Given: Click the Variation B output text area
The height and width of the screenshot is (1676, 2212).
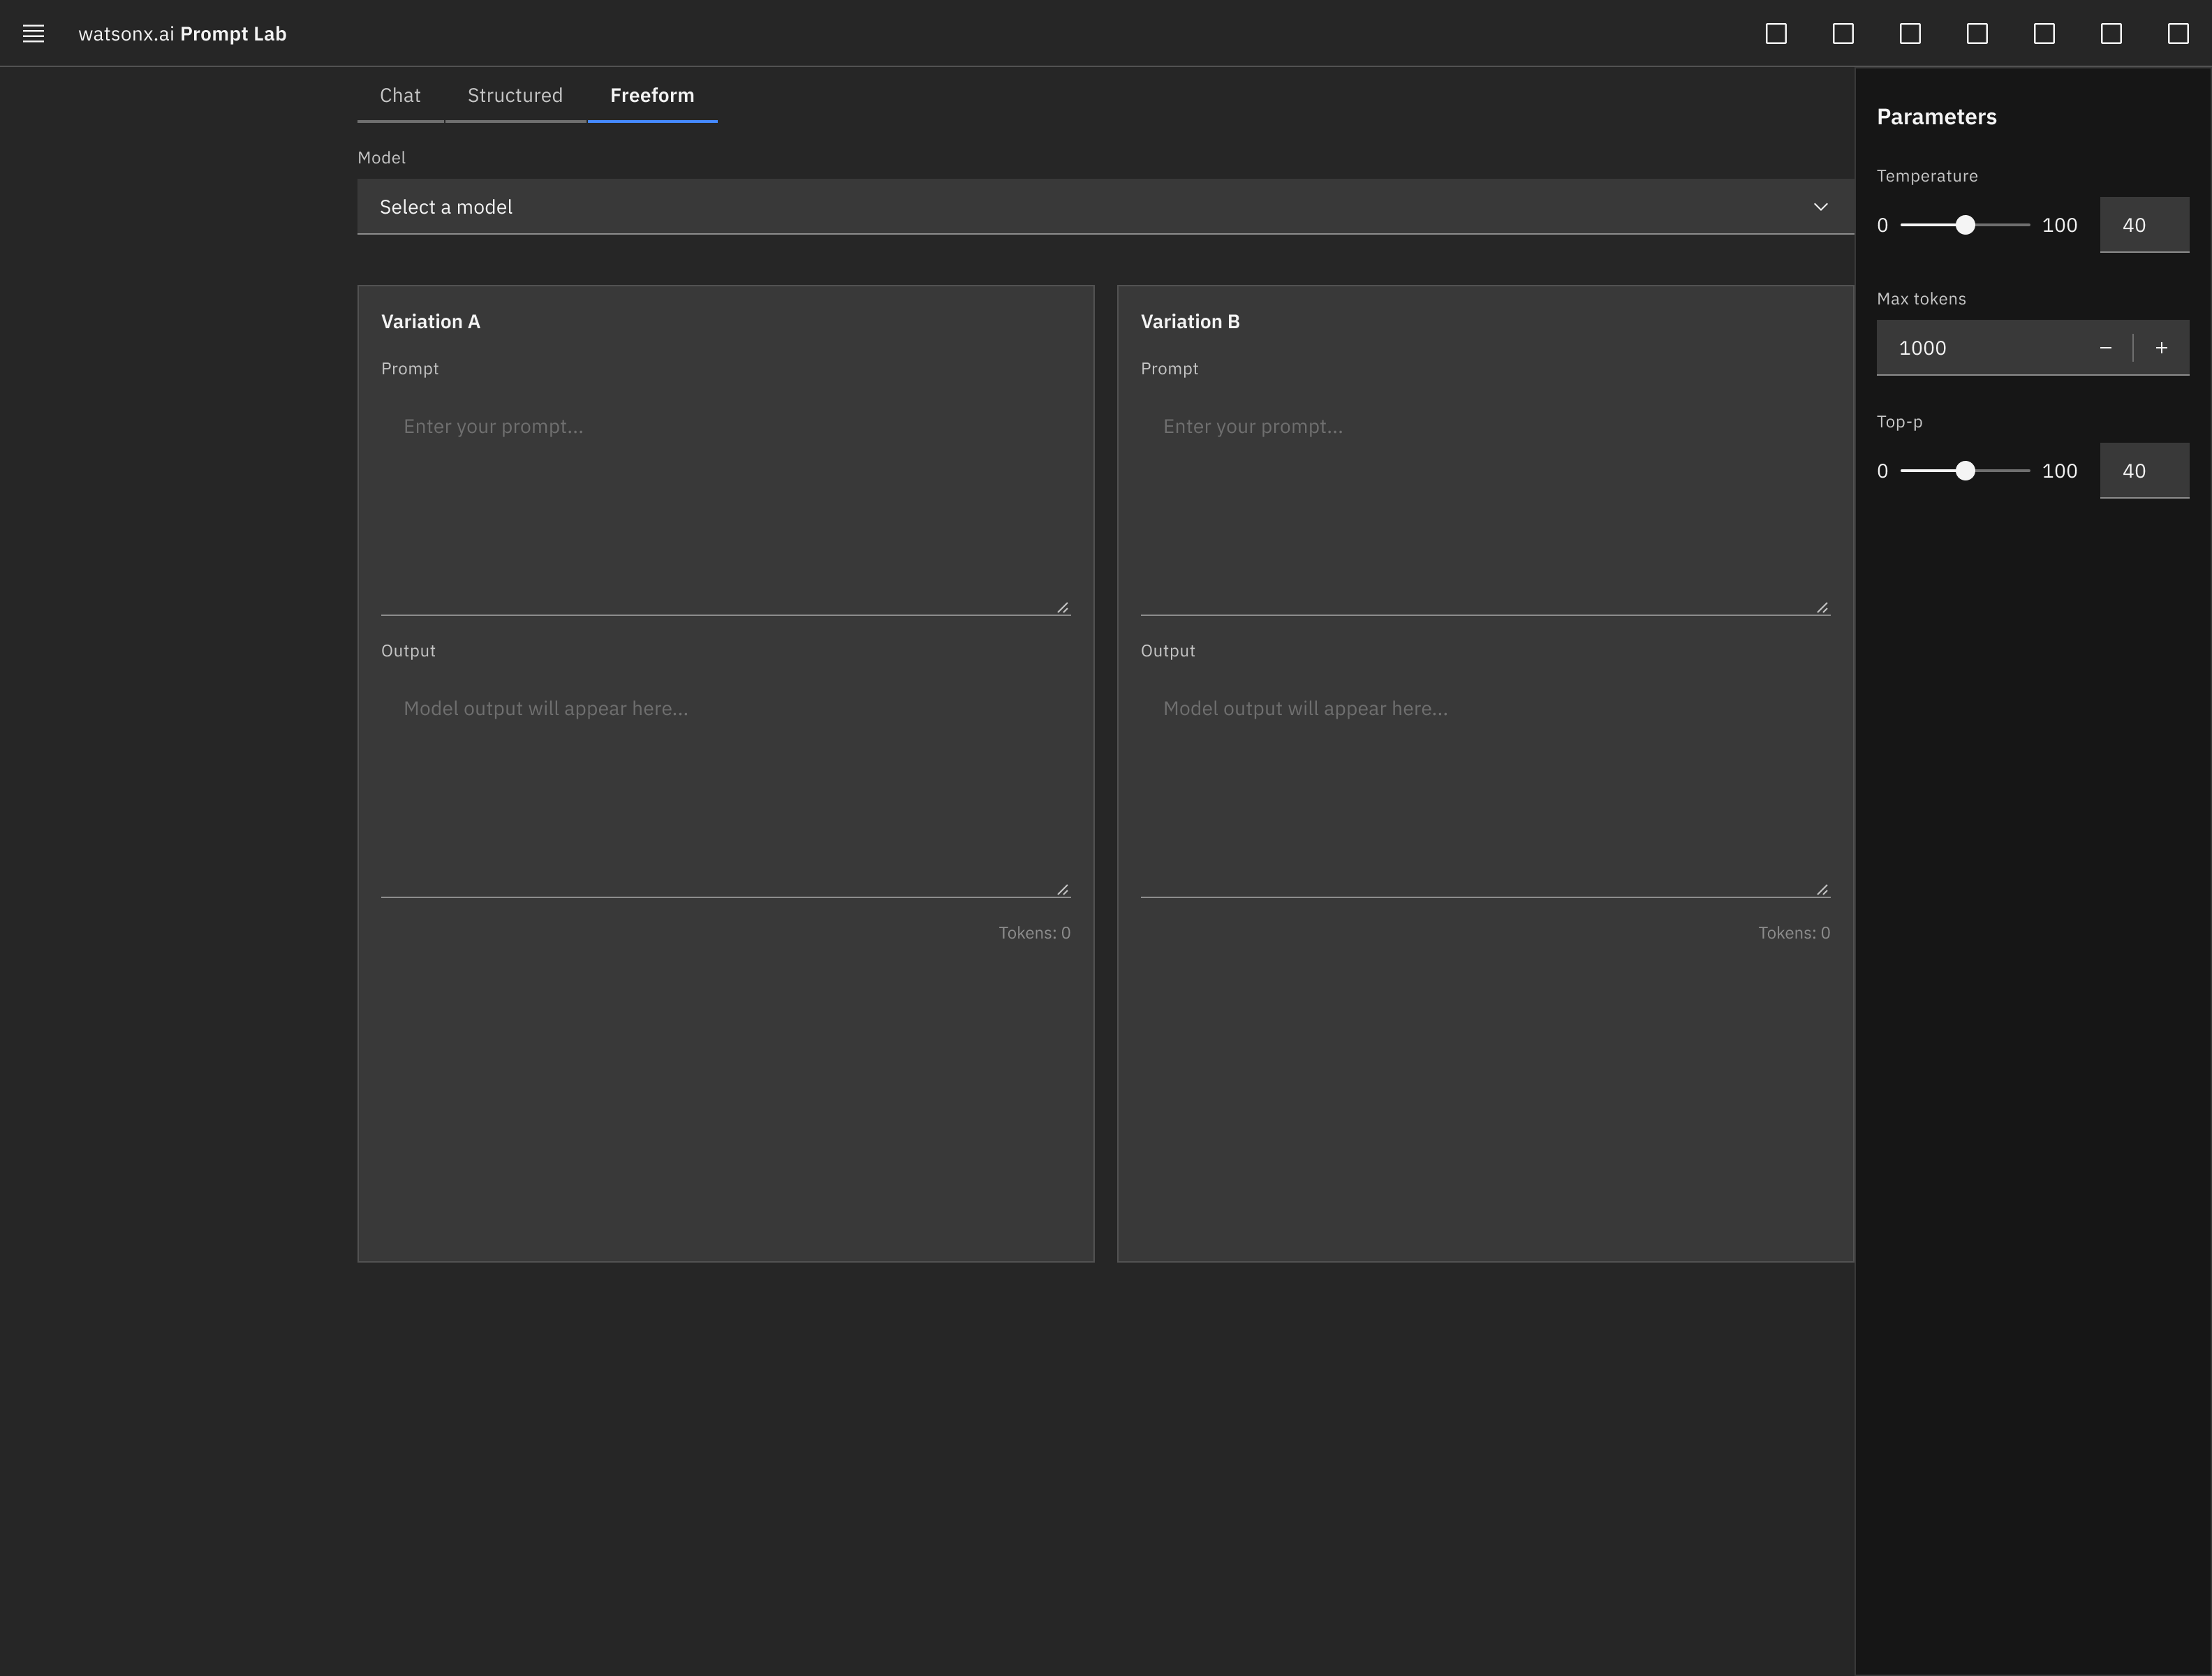Looking at the screenshot, I should (x=1485, y=786).
